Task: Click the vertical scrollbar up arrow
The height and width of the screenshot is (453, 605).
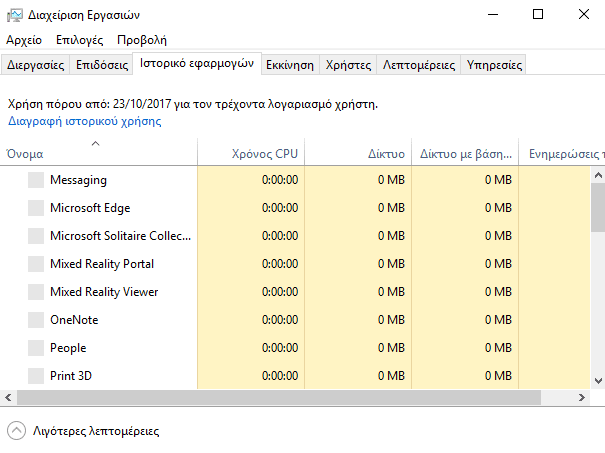Action: click(598, 176)
